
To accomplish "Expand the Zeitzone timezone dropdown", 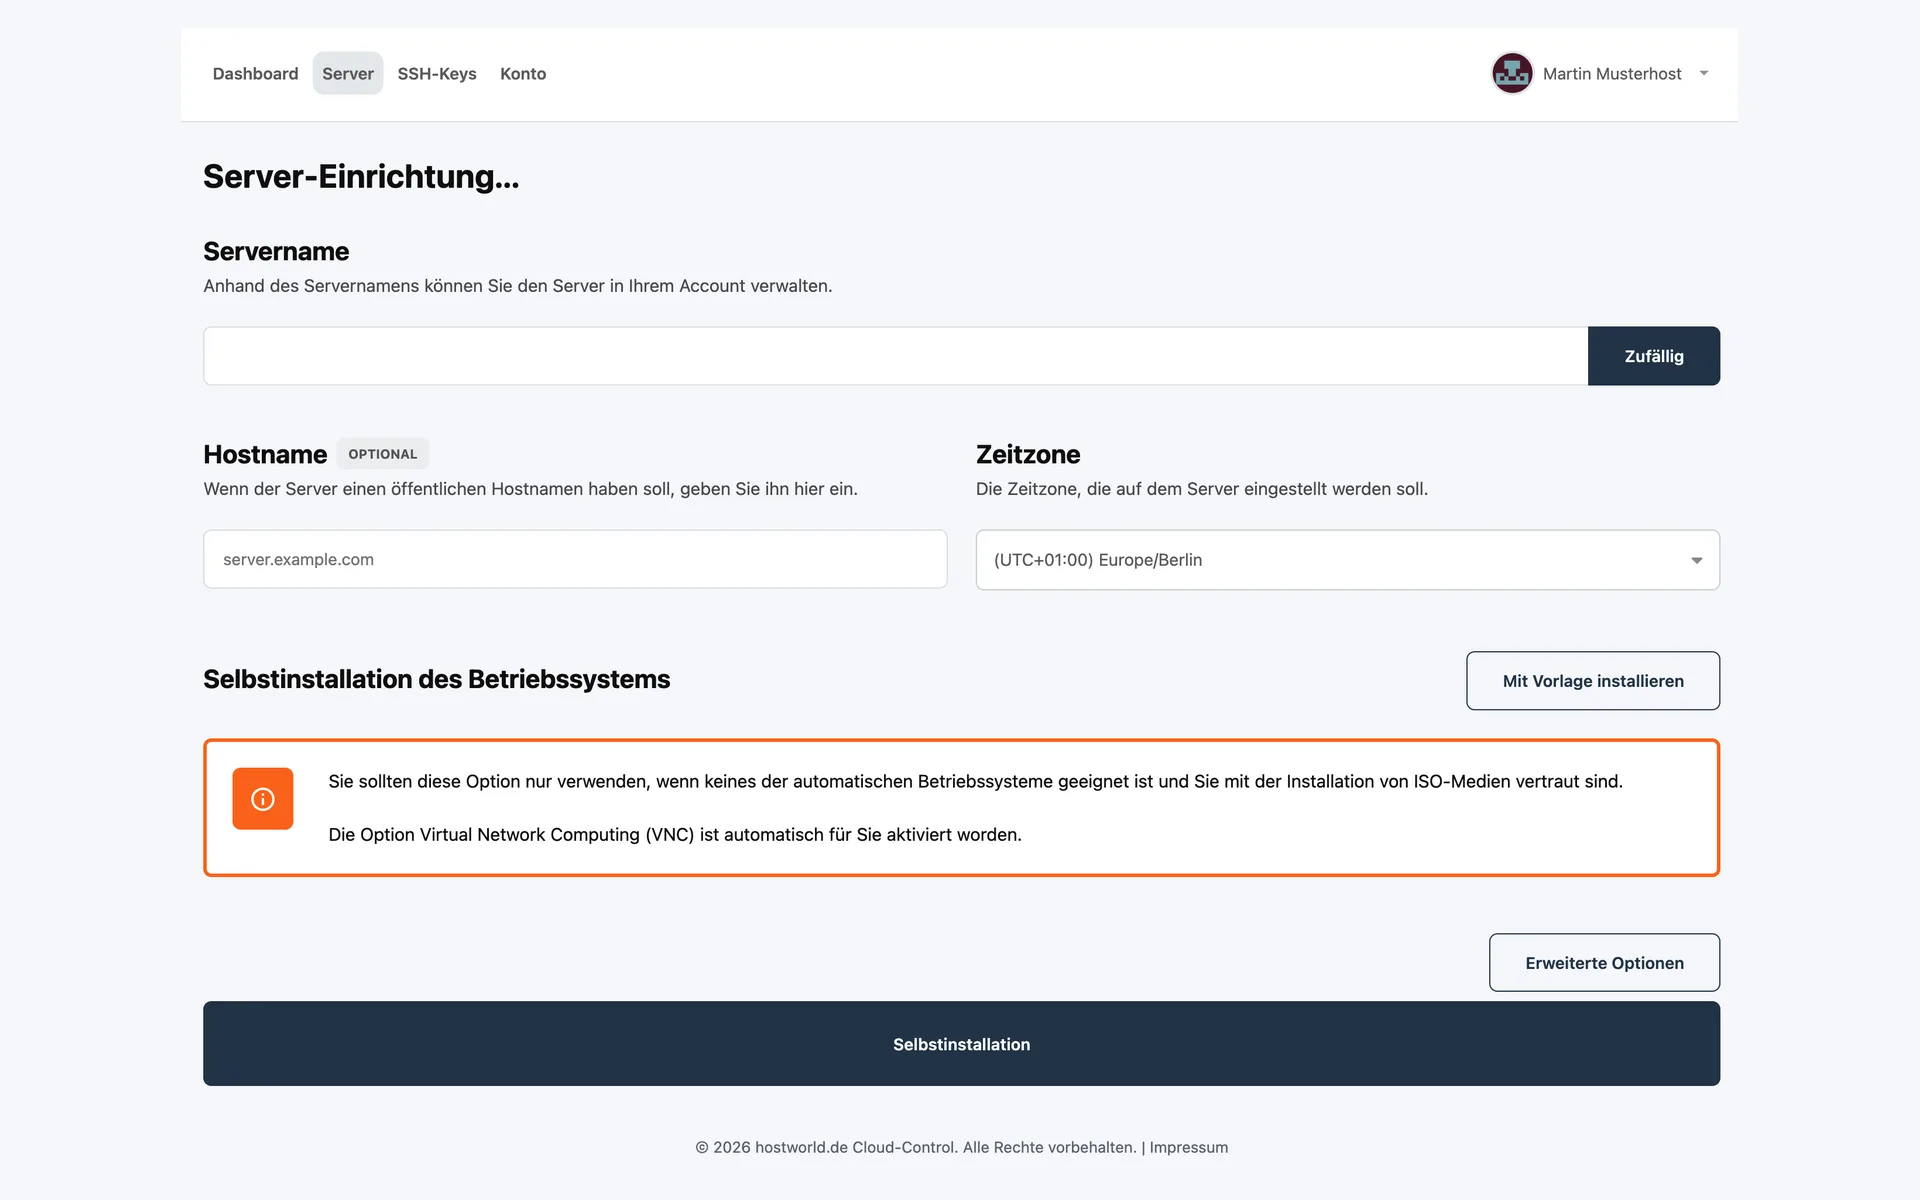I will 1347,560.
